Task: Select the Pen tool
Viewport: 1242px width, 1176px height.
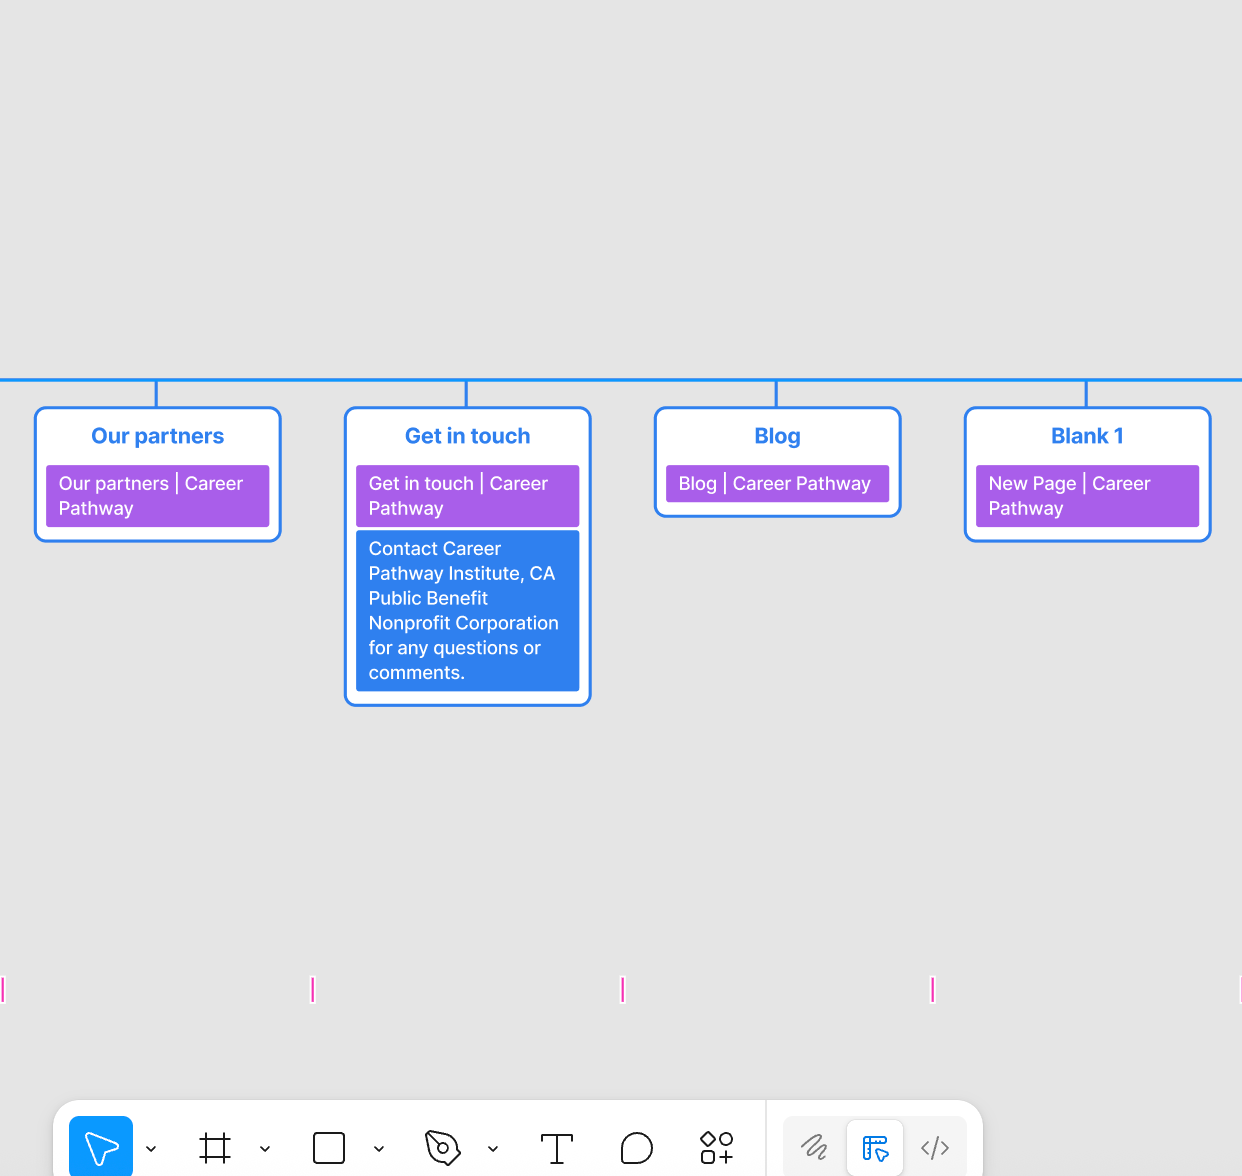Action: click(443, 1148)
